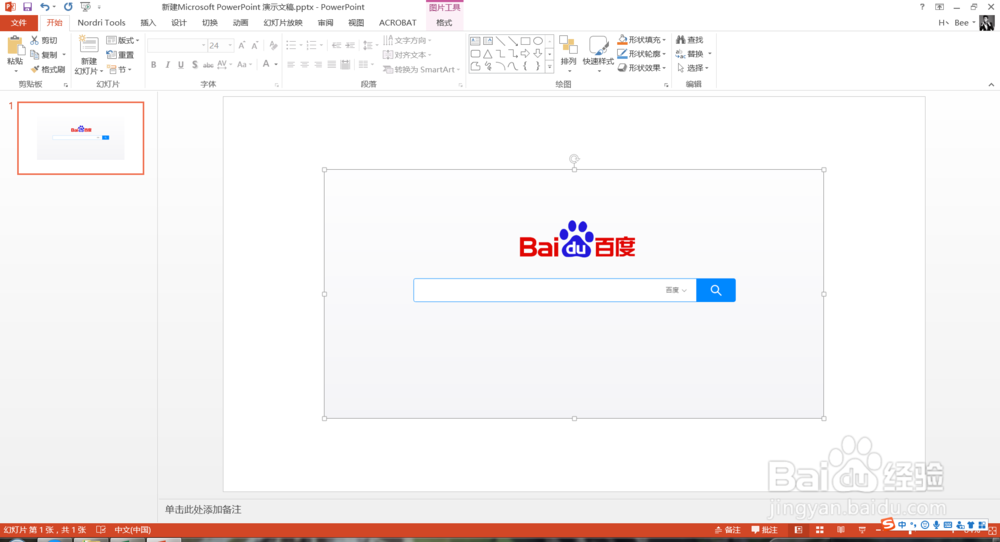
Task: Open PowerPoint Help question mark
Action: pyautogui.click(x=922, y=7)
